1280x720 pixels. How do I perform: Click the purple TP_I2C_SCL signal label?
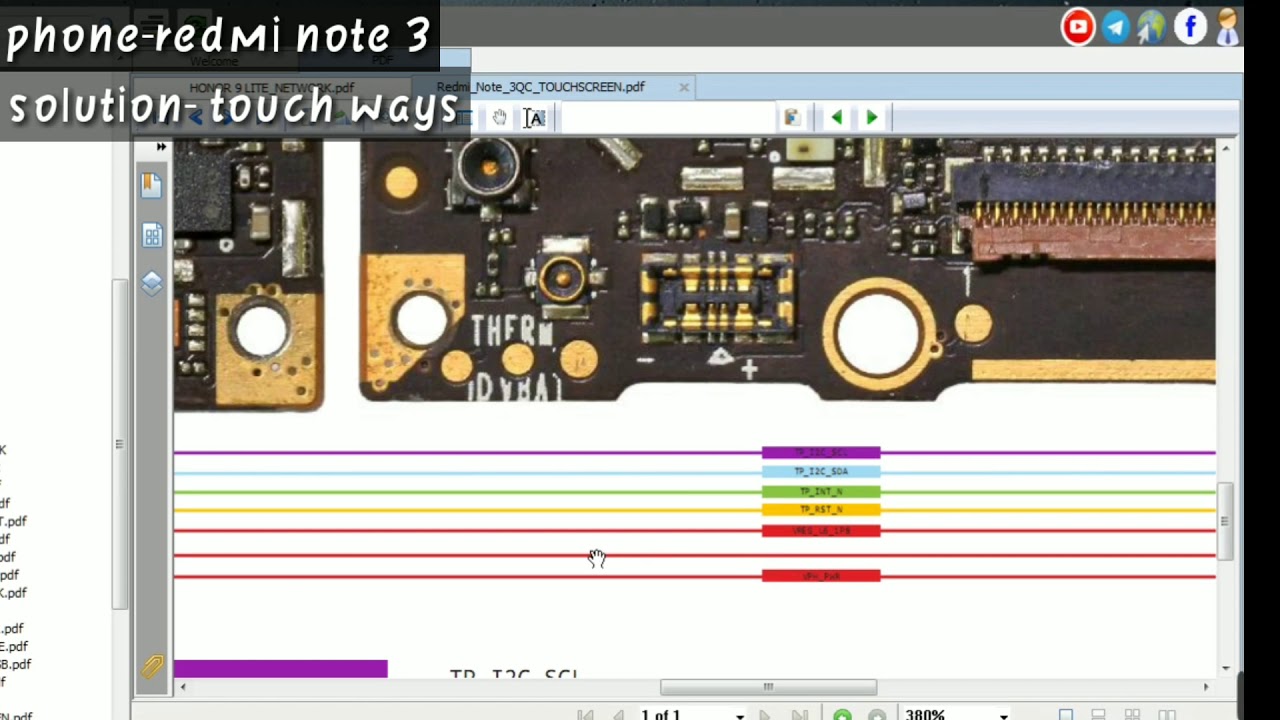pos(821,453)
